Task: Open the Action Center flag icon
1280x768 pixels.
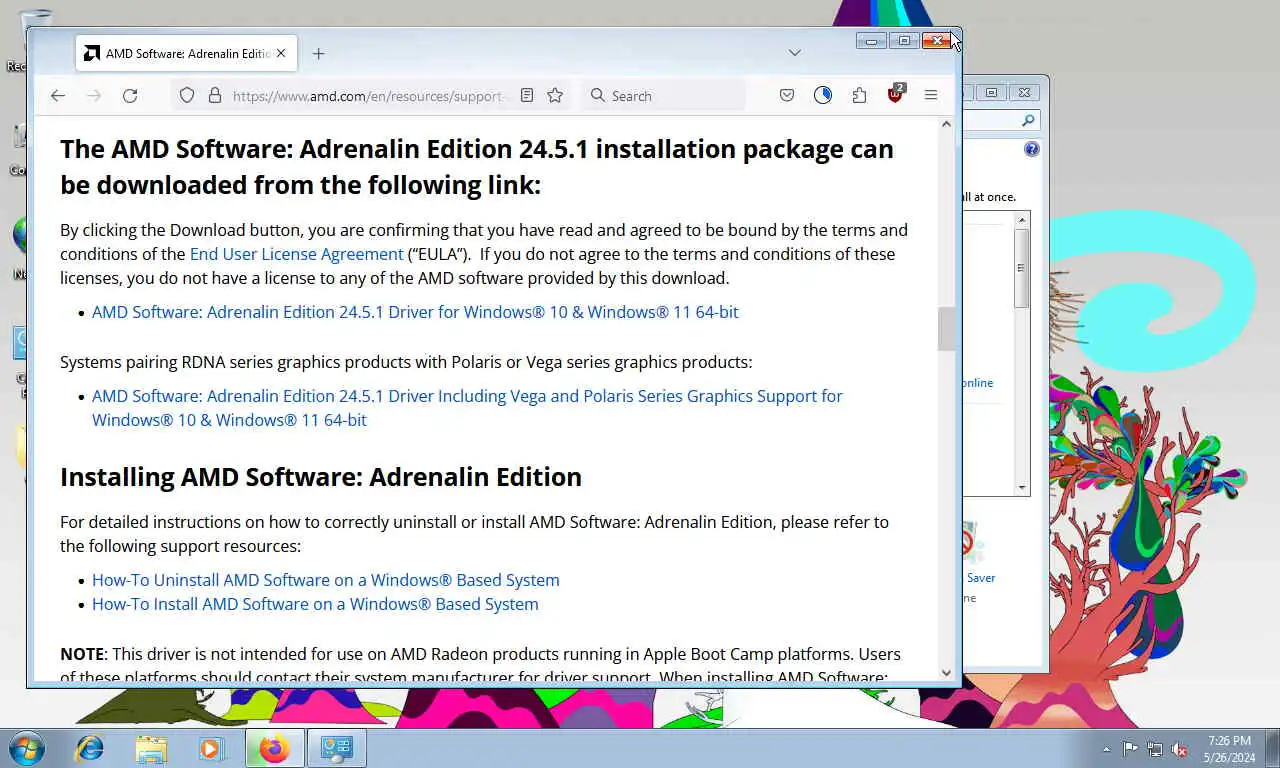Action: tap(1130, 749)
